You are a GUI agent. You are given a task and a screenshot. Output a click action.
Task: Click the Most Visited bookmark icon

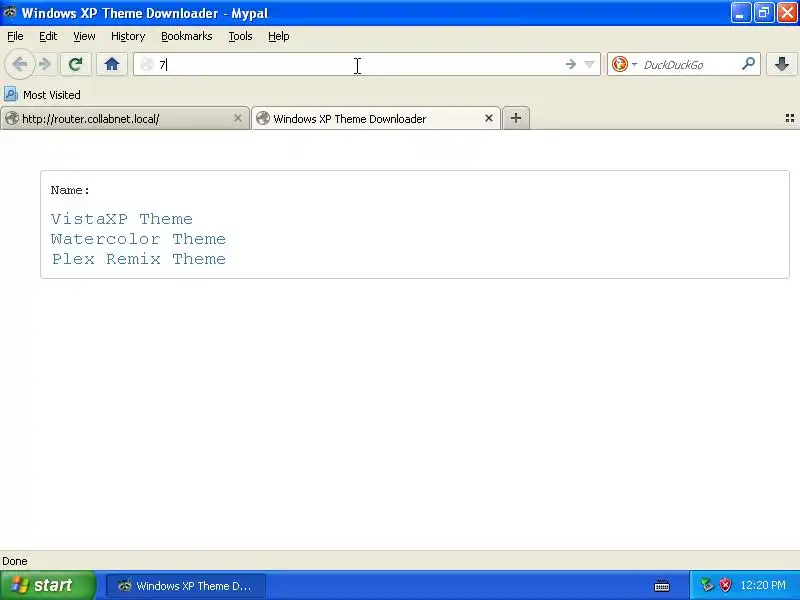pyautogui.click(x=11, y=94)
